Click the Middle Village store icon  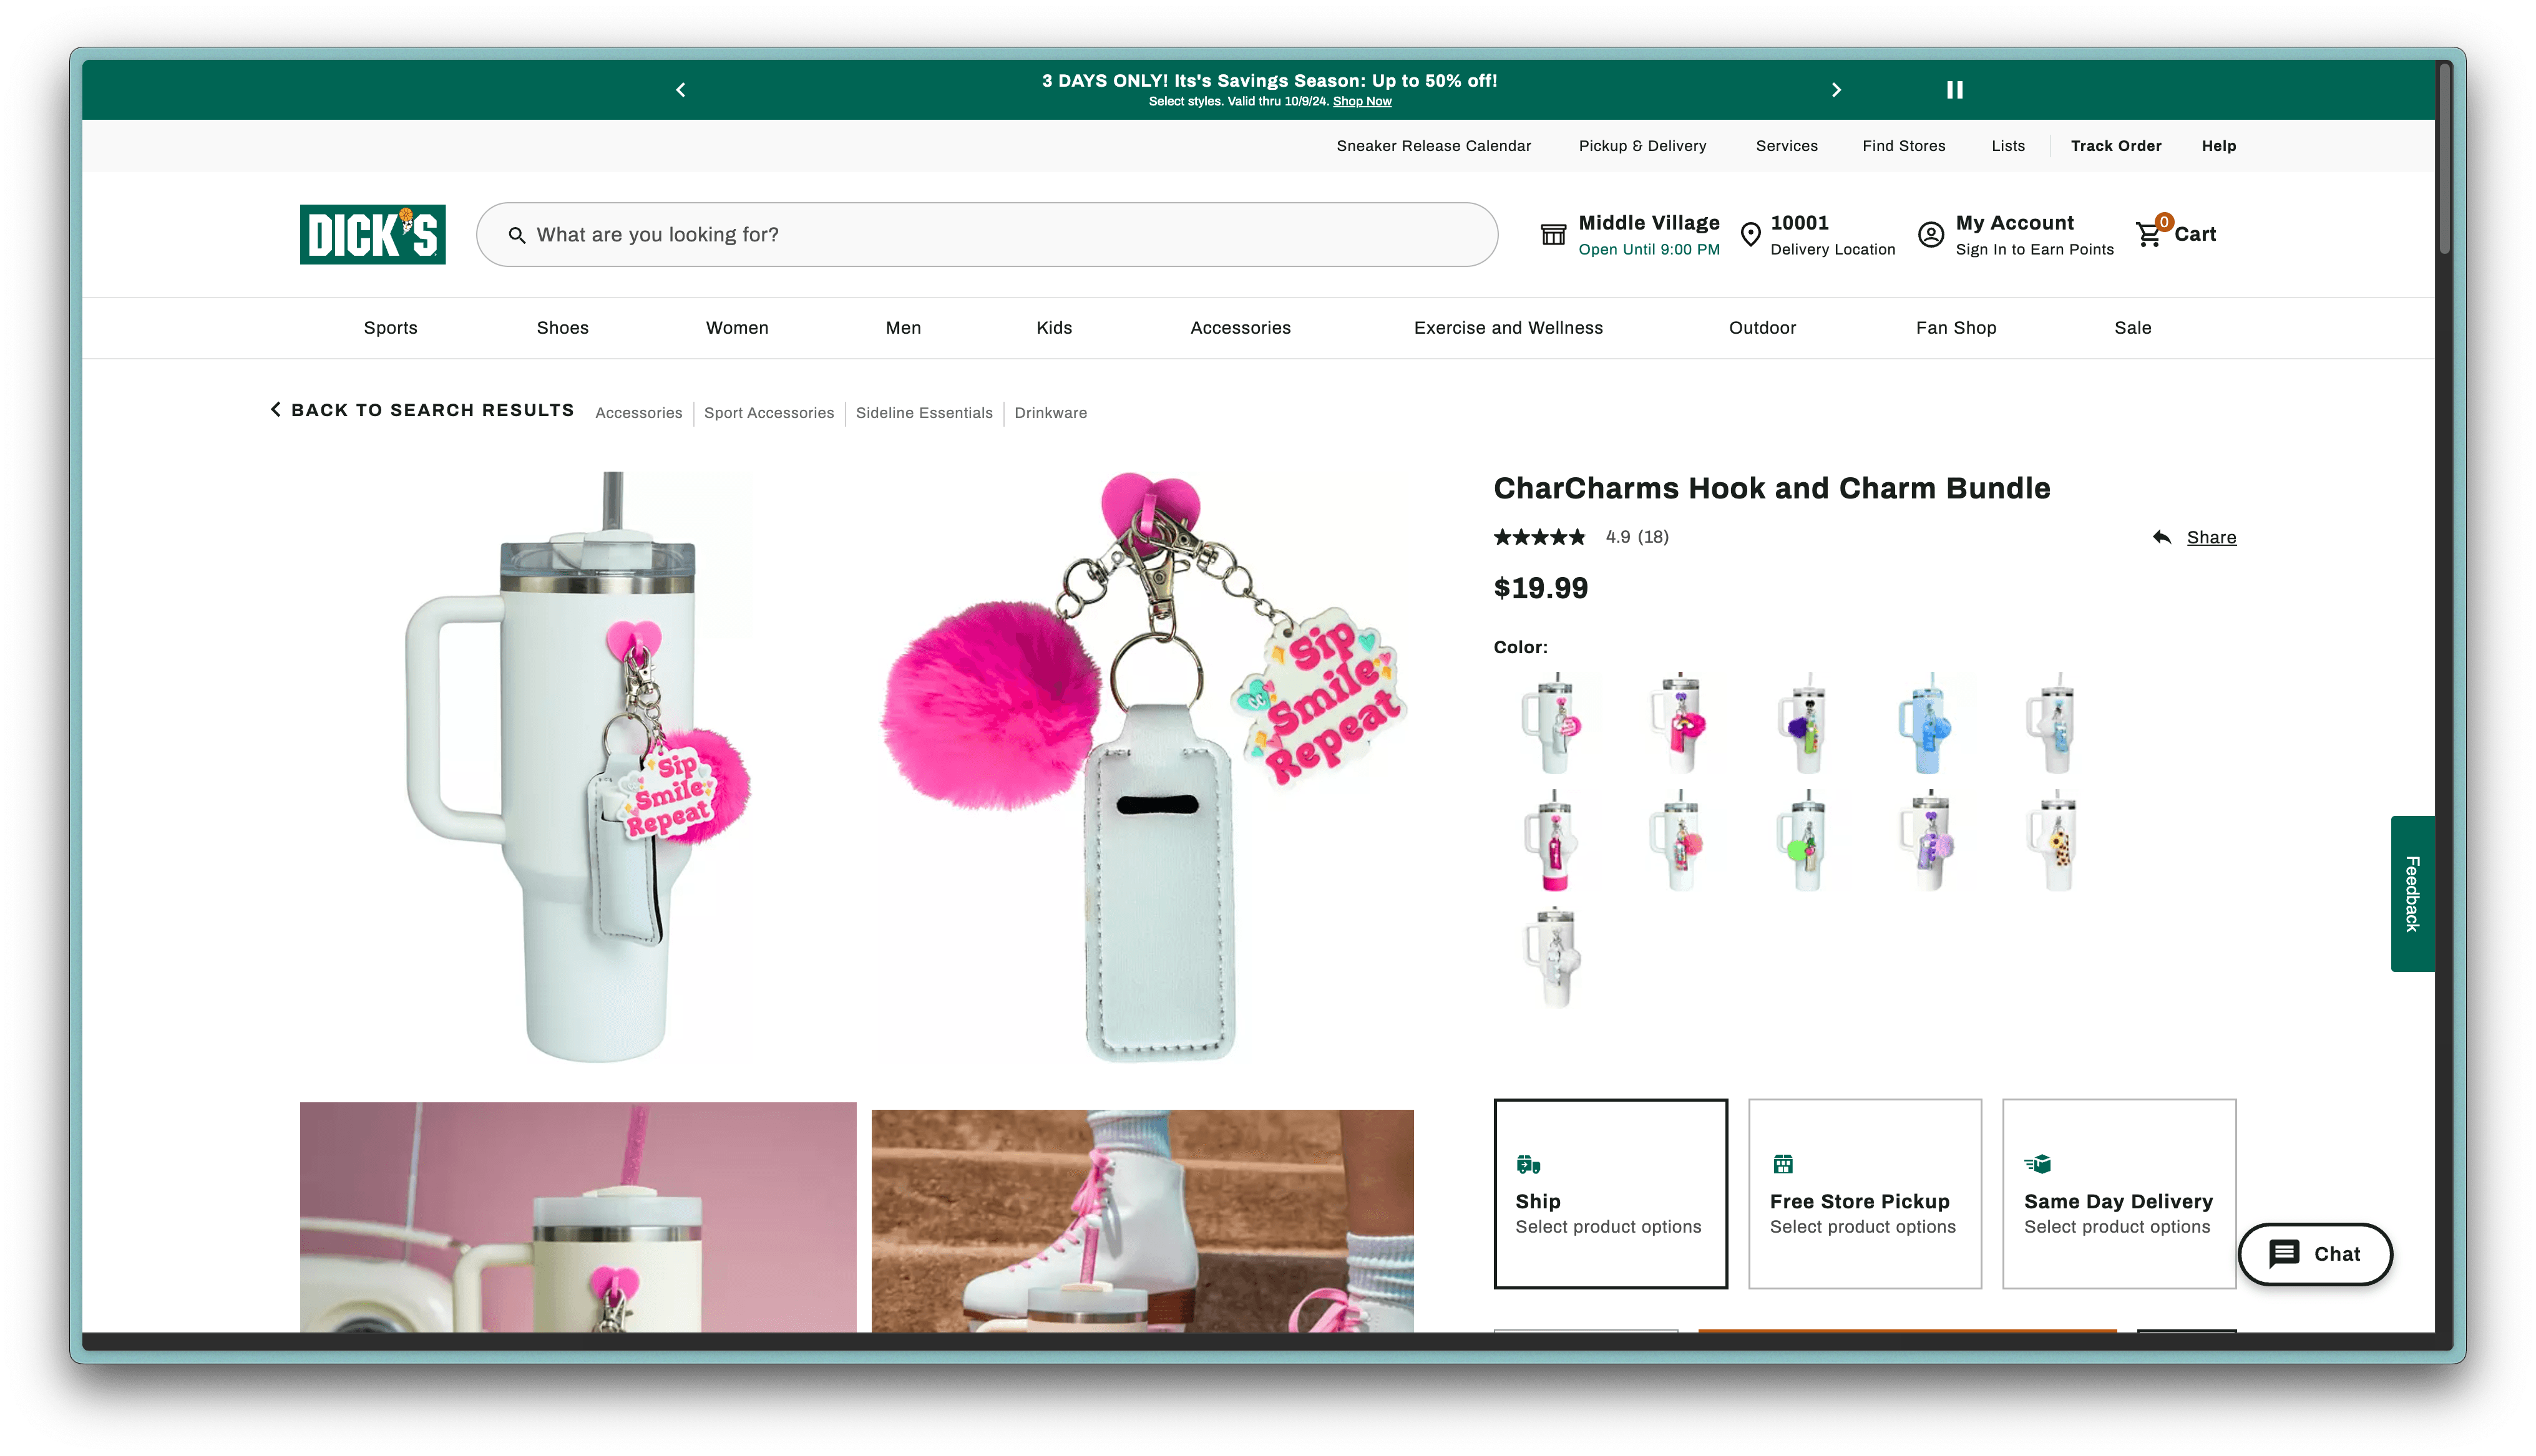coord(1553,234)
